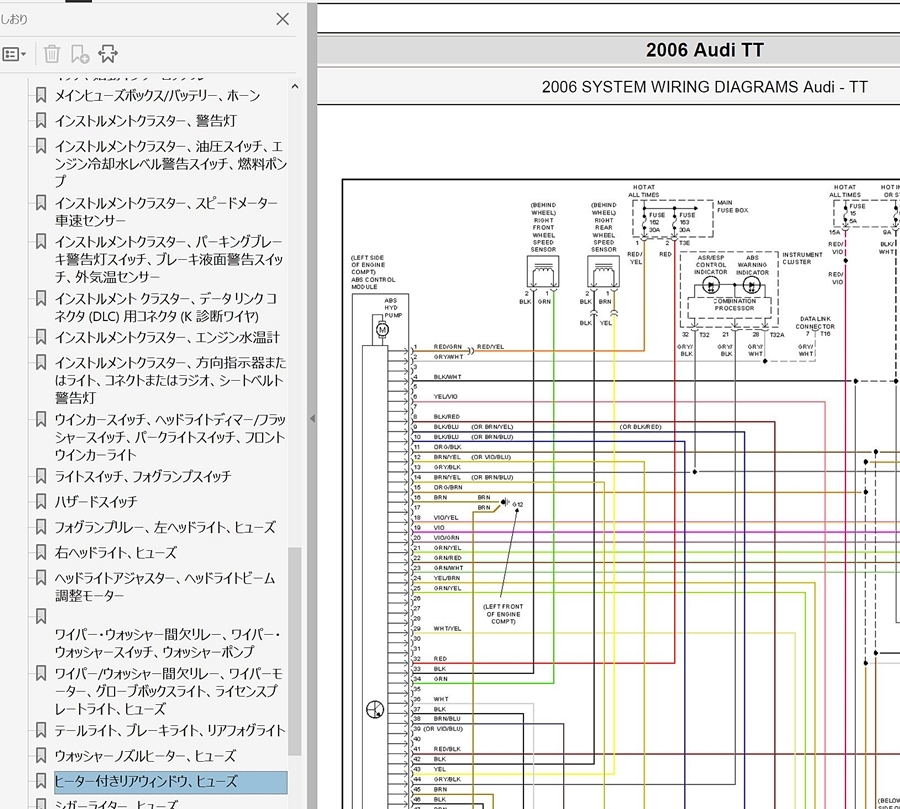
Task: Click the しおり panel title
Action: point(14,20)
